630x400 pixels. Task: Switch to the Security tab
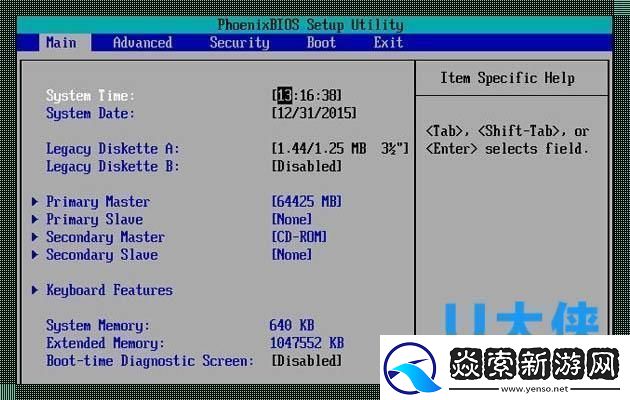239,43
